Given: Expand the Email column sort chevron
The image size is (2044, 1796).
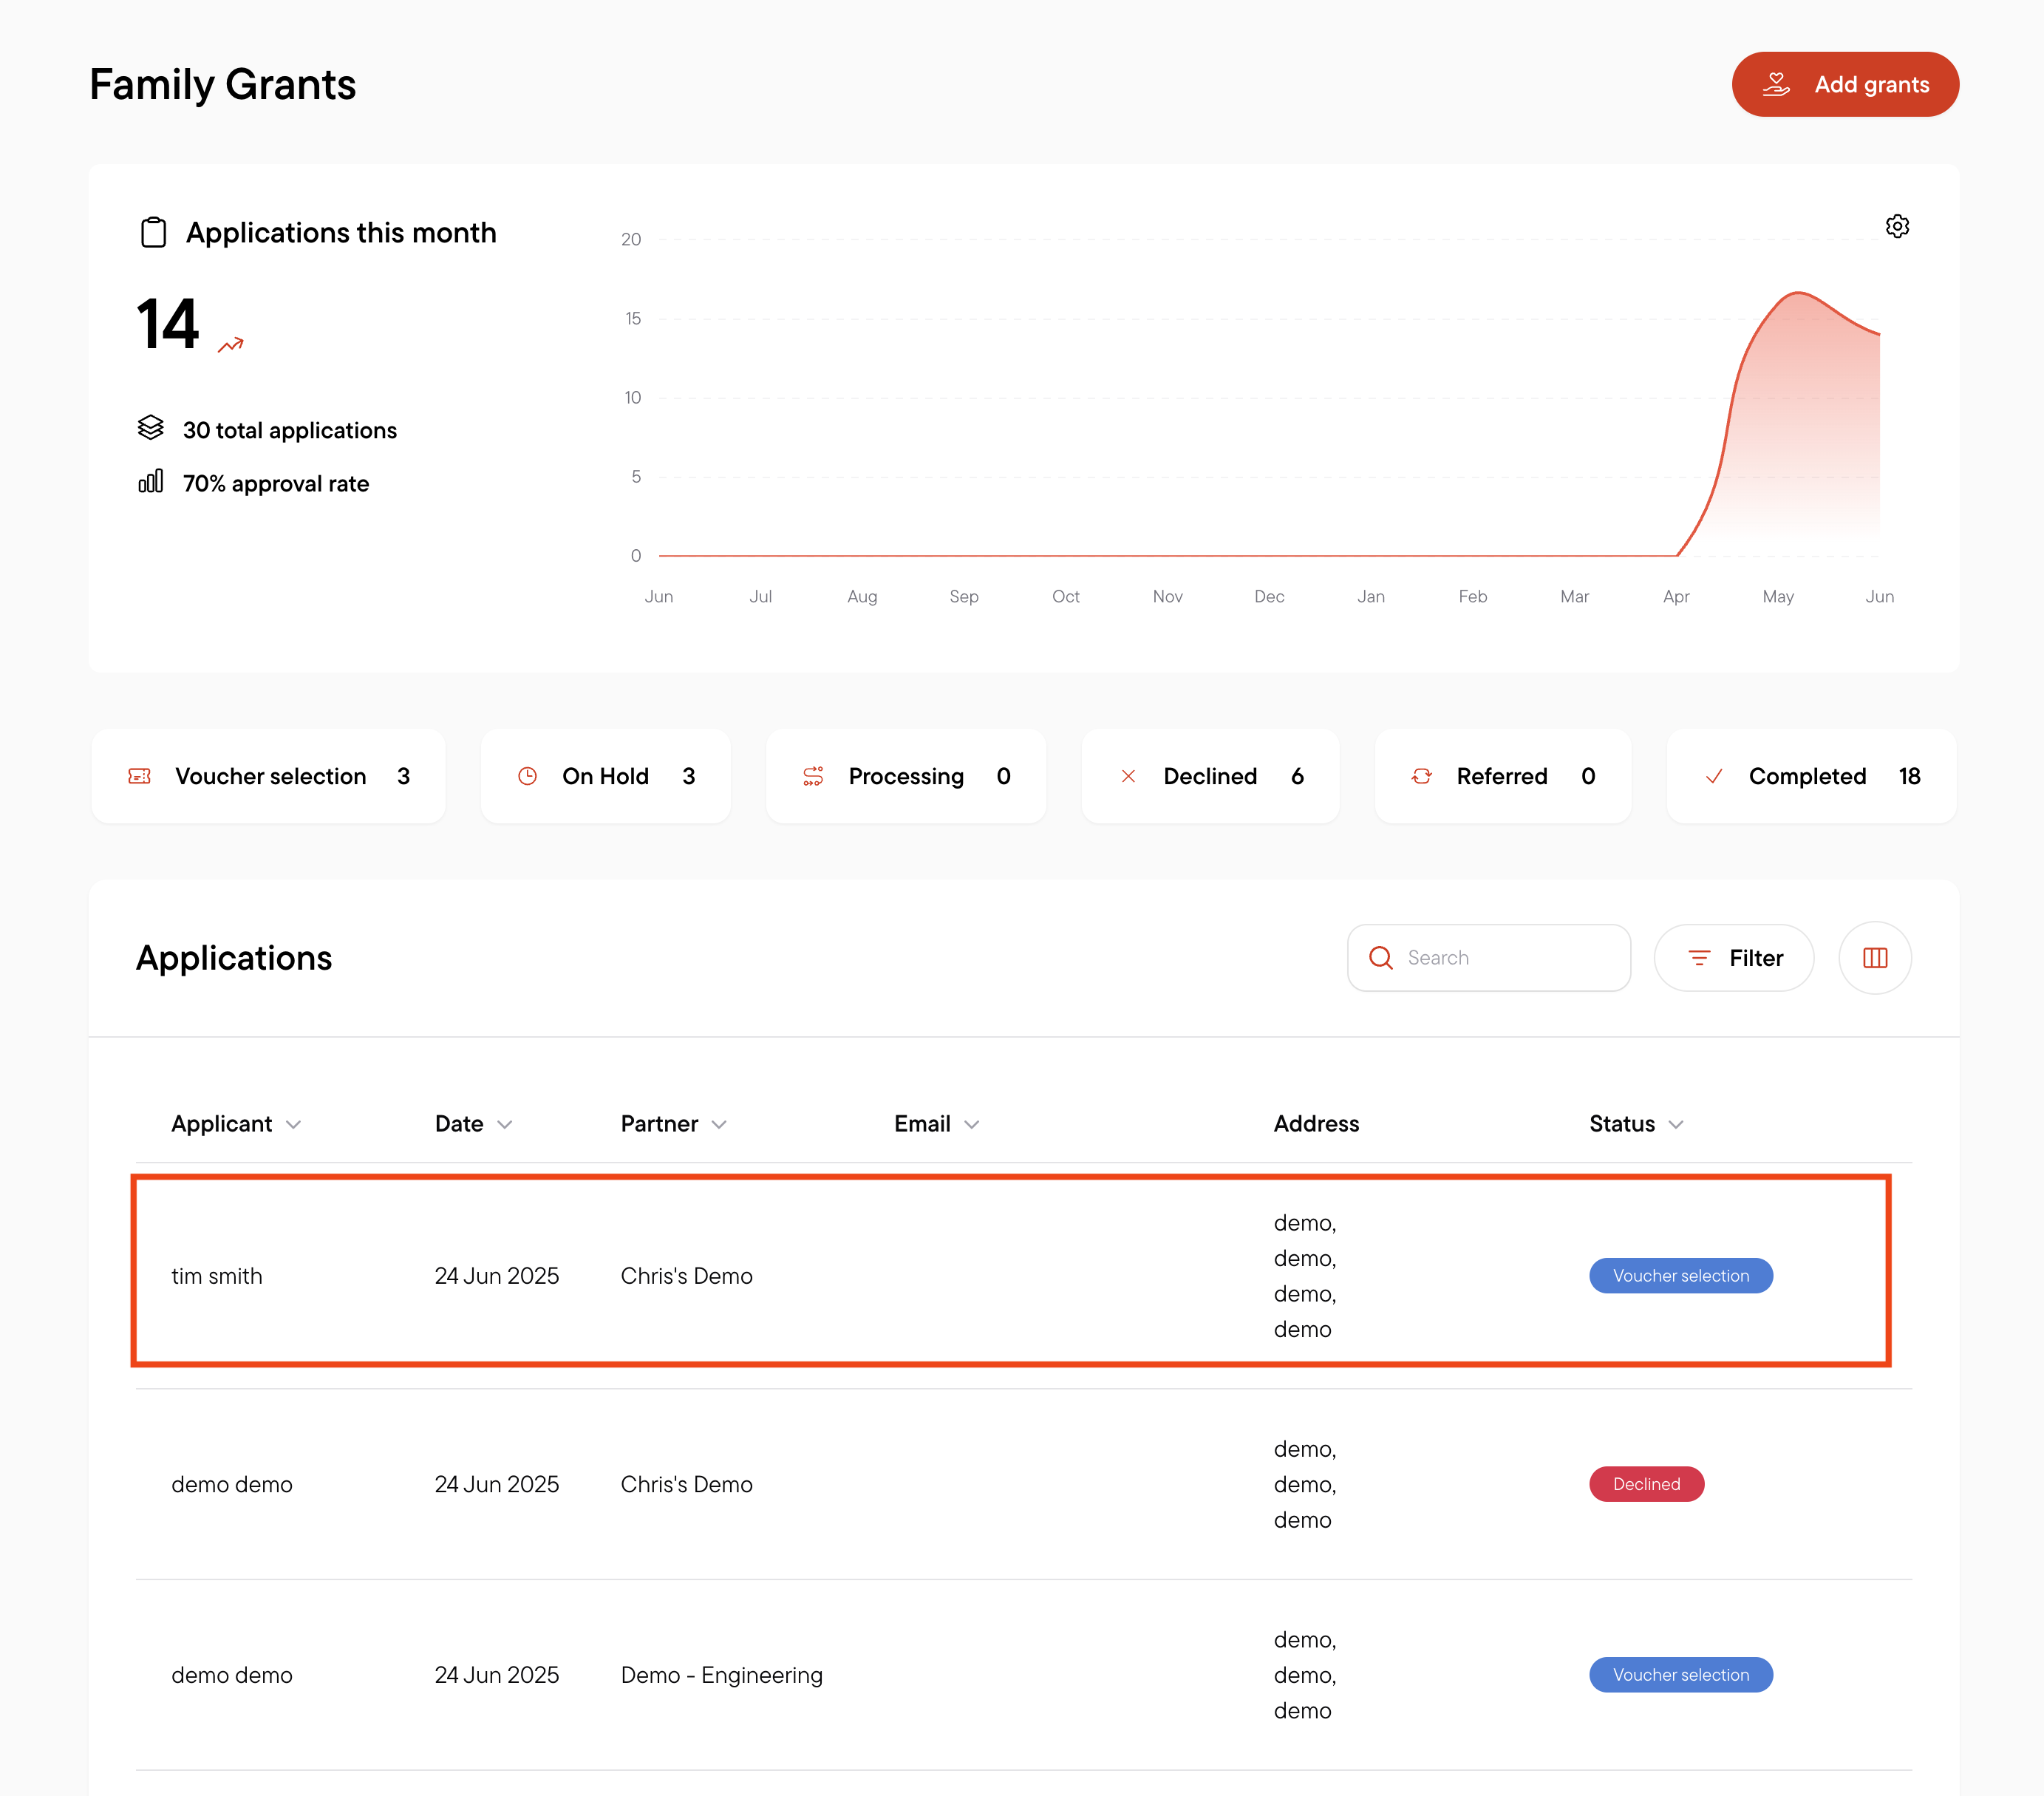Looking at the screenshot, I should 972,1125.
